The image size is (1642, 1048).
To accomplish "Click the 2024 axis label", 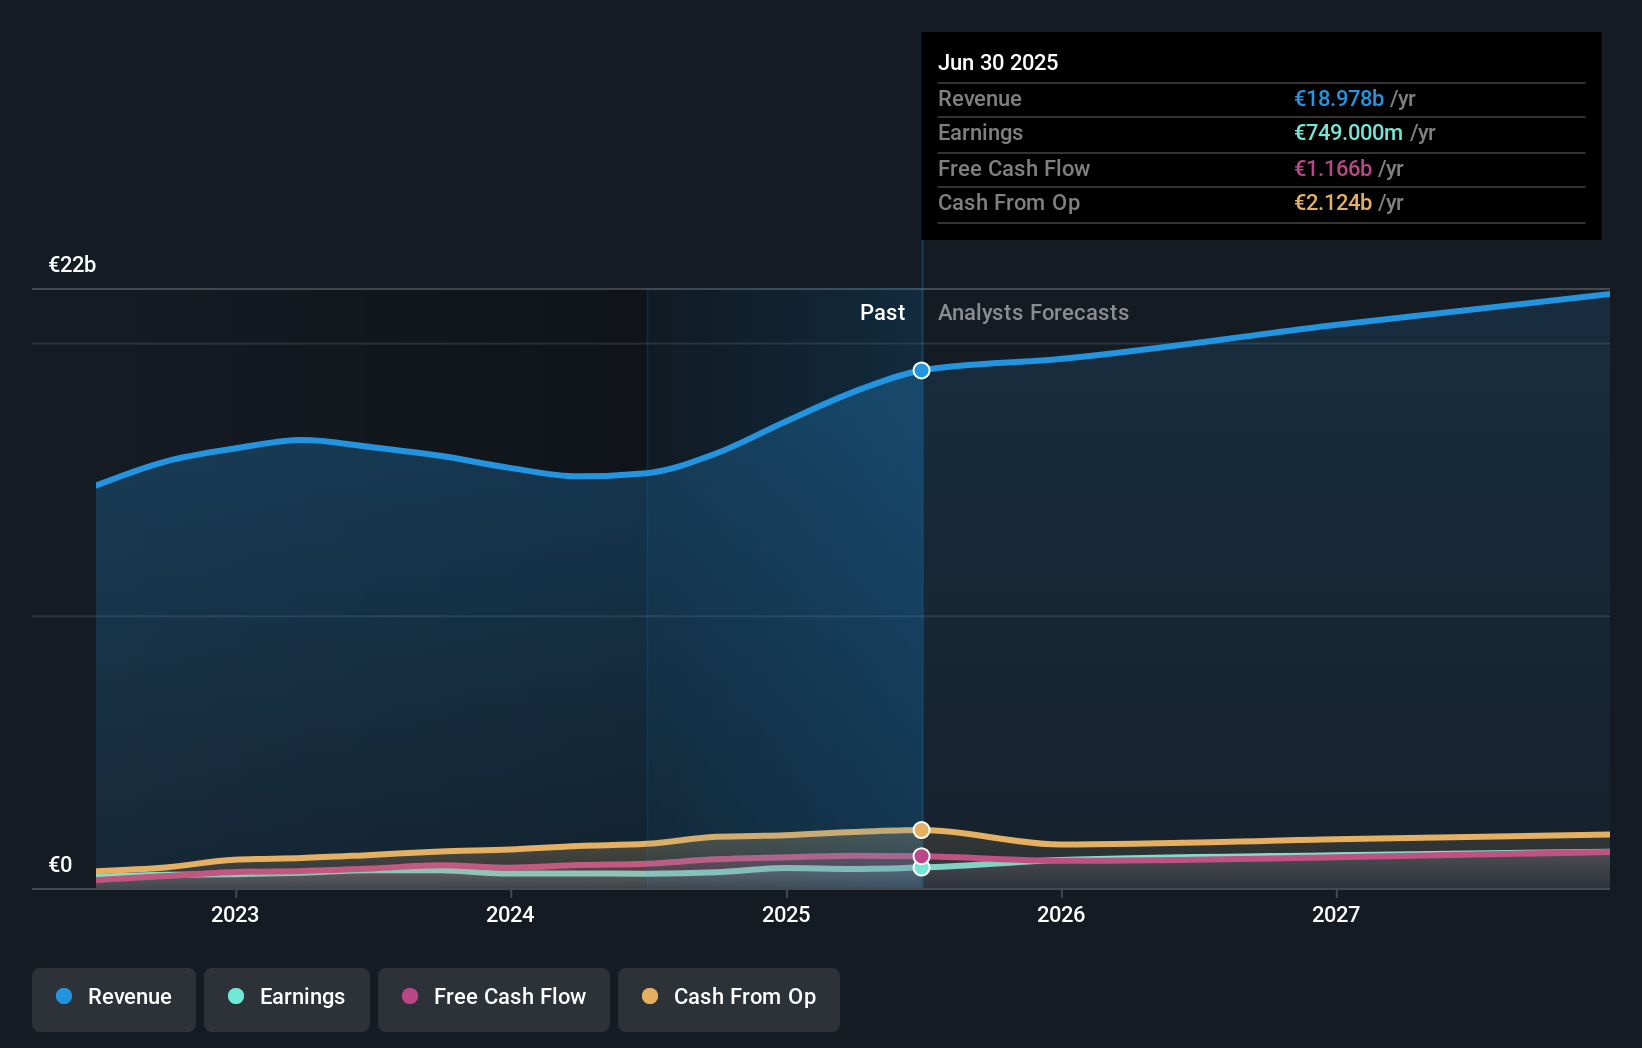I will pyautogui.click(x=510, y=913).
